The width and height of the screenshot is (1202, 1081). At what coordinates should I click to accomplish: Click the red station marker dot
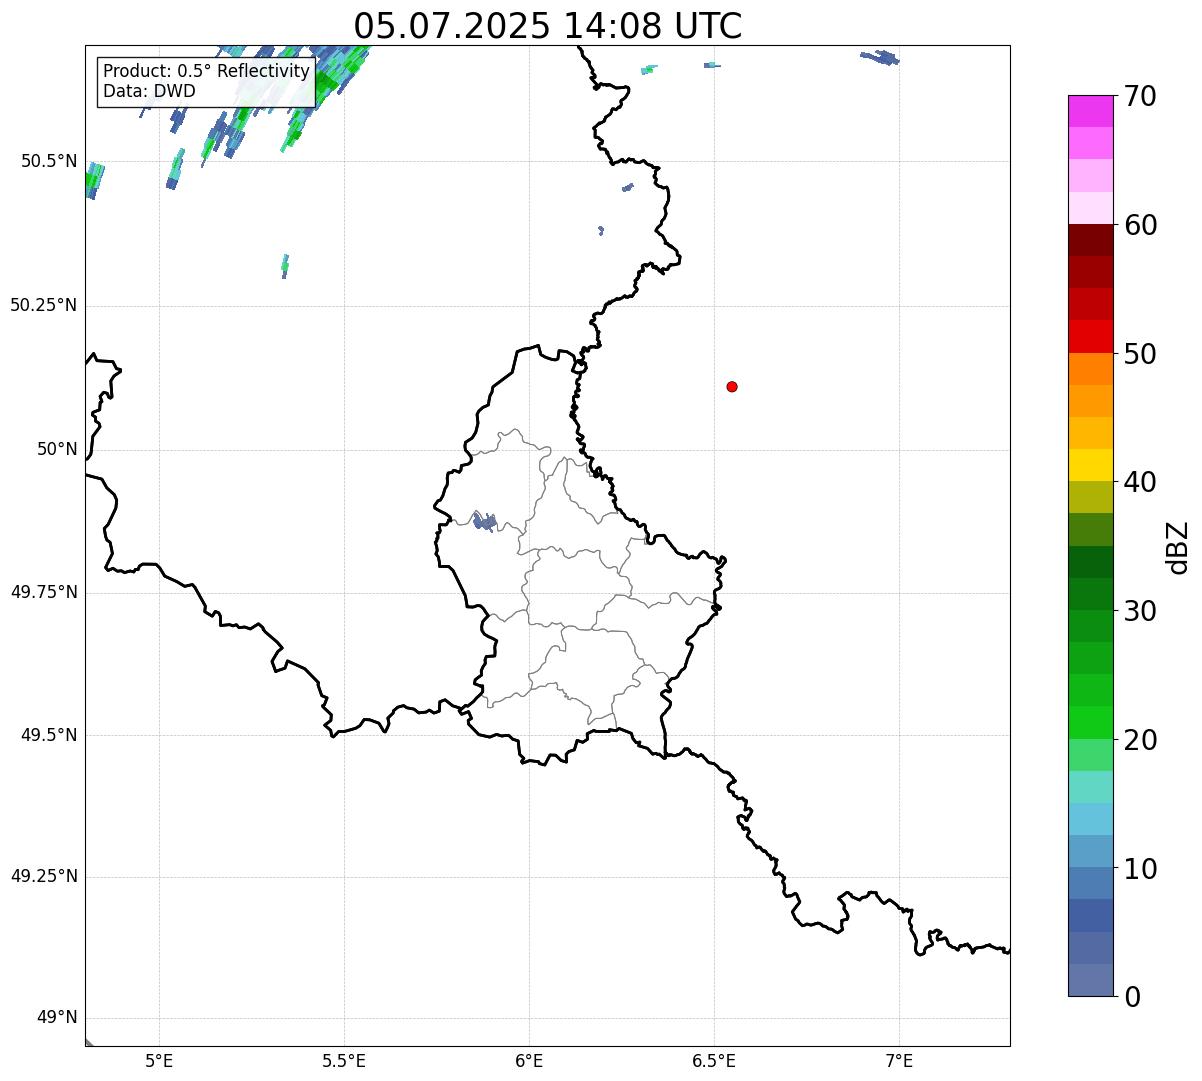(x=732, y=386)
